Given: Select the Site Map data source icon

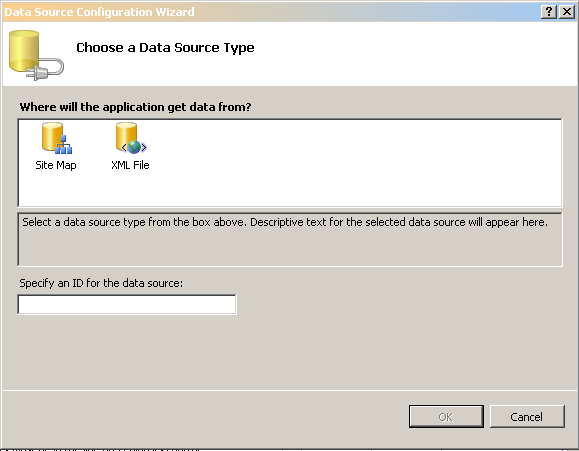Looking at the screenshot, I should [56, 138].
